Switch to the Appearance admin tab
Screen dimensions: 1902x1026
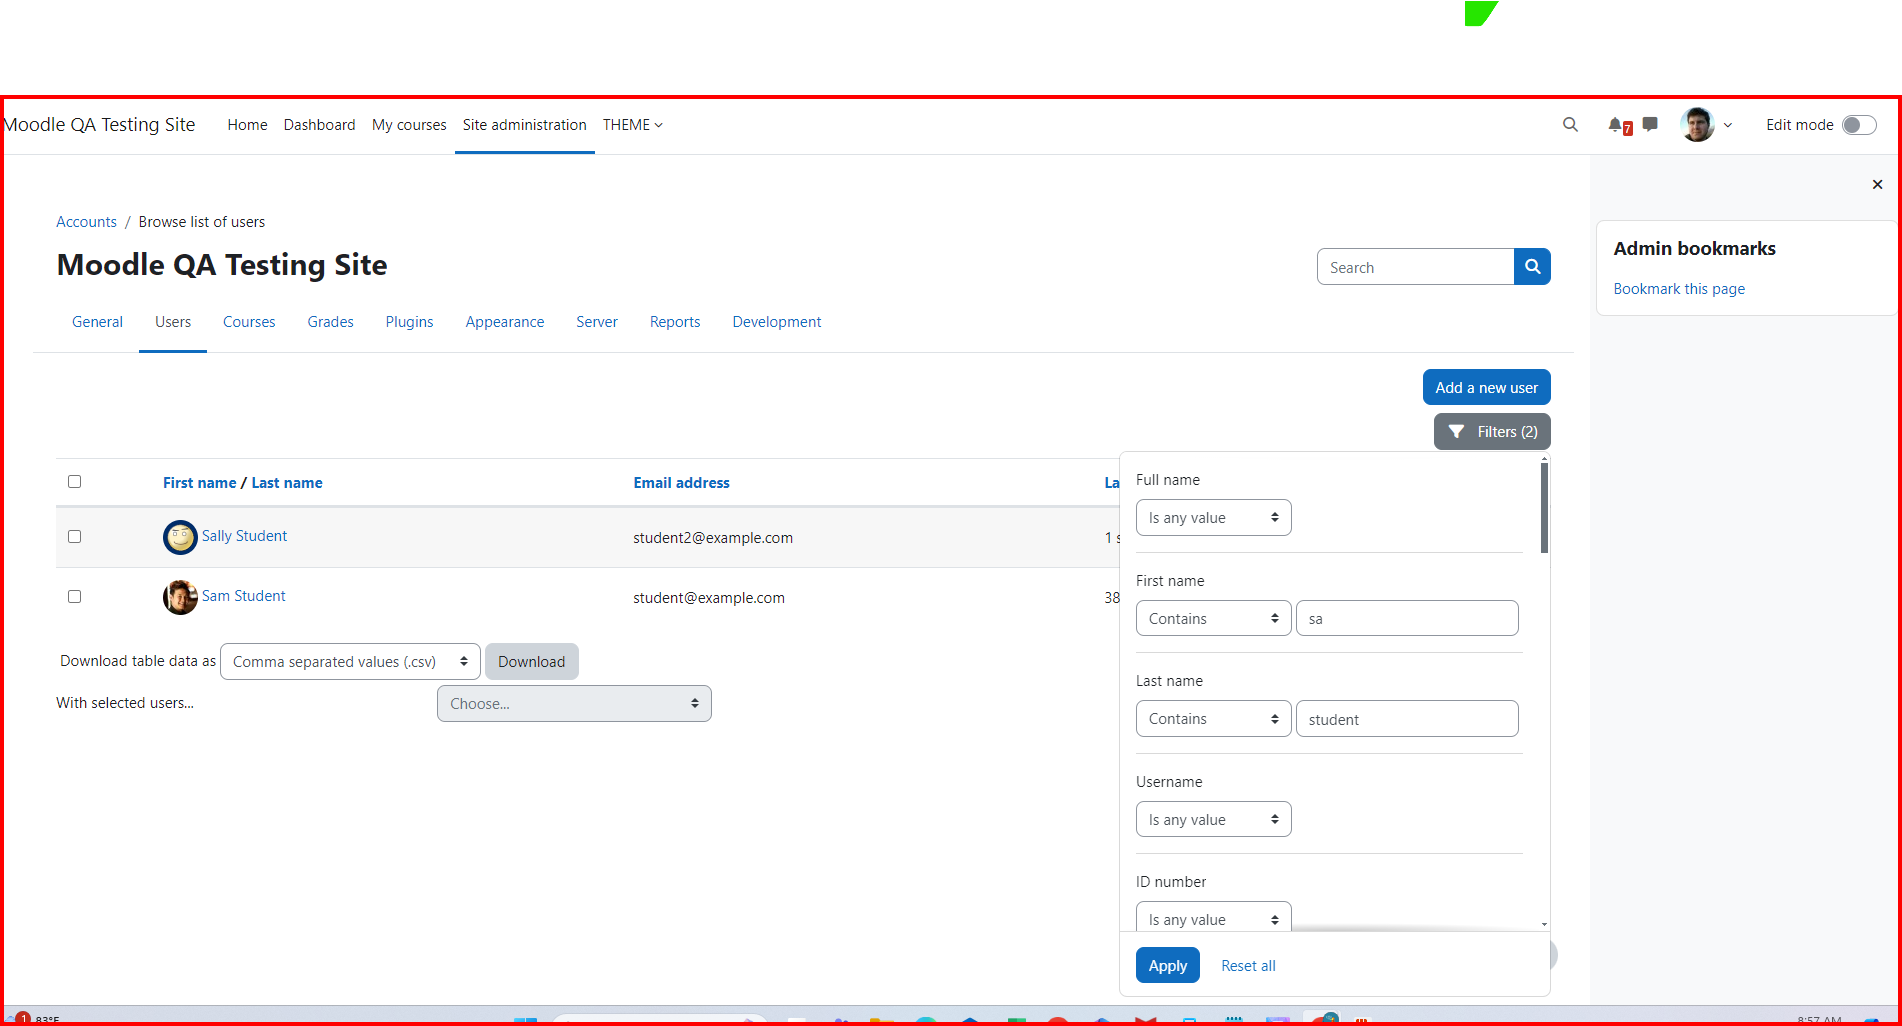pos(505,322)
